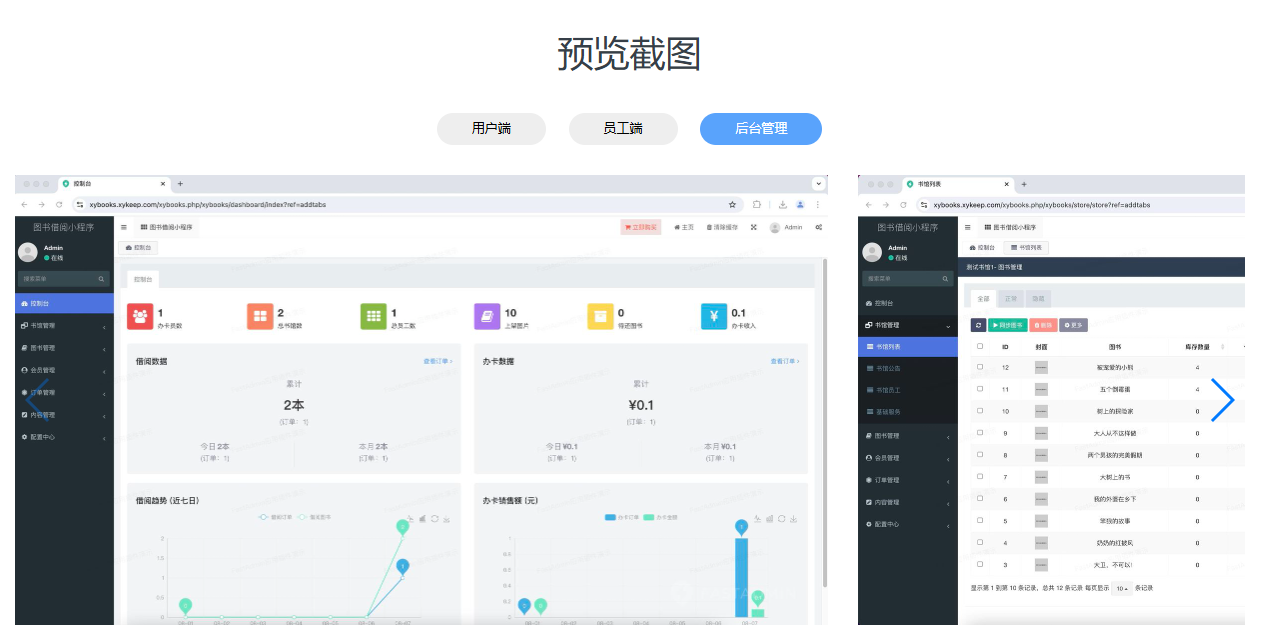
Task: Open the 更多 dropdown above the book list
Action: coord(1073,324)
